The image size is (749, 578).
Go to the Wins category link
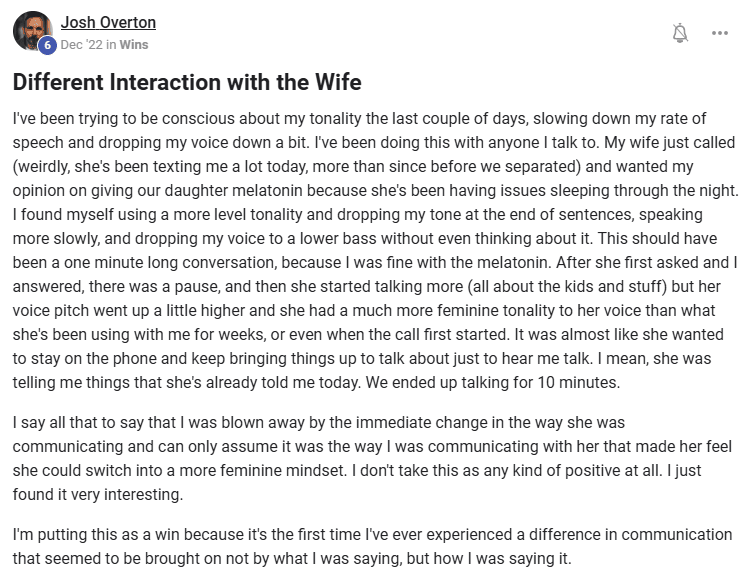(x=135, y=45)
